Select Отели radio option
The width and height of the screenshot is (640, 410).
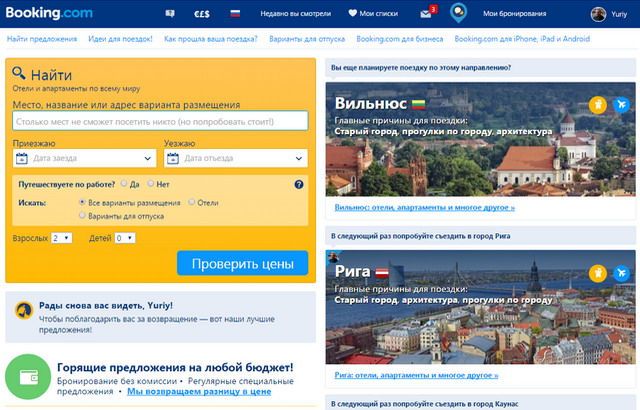(x=191, y=202)
